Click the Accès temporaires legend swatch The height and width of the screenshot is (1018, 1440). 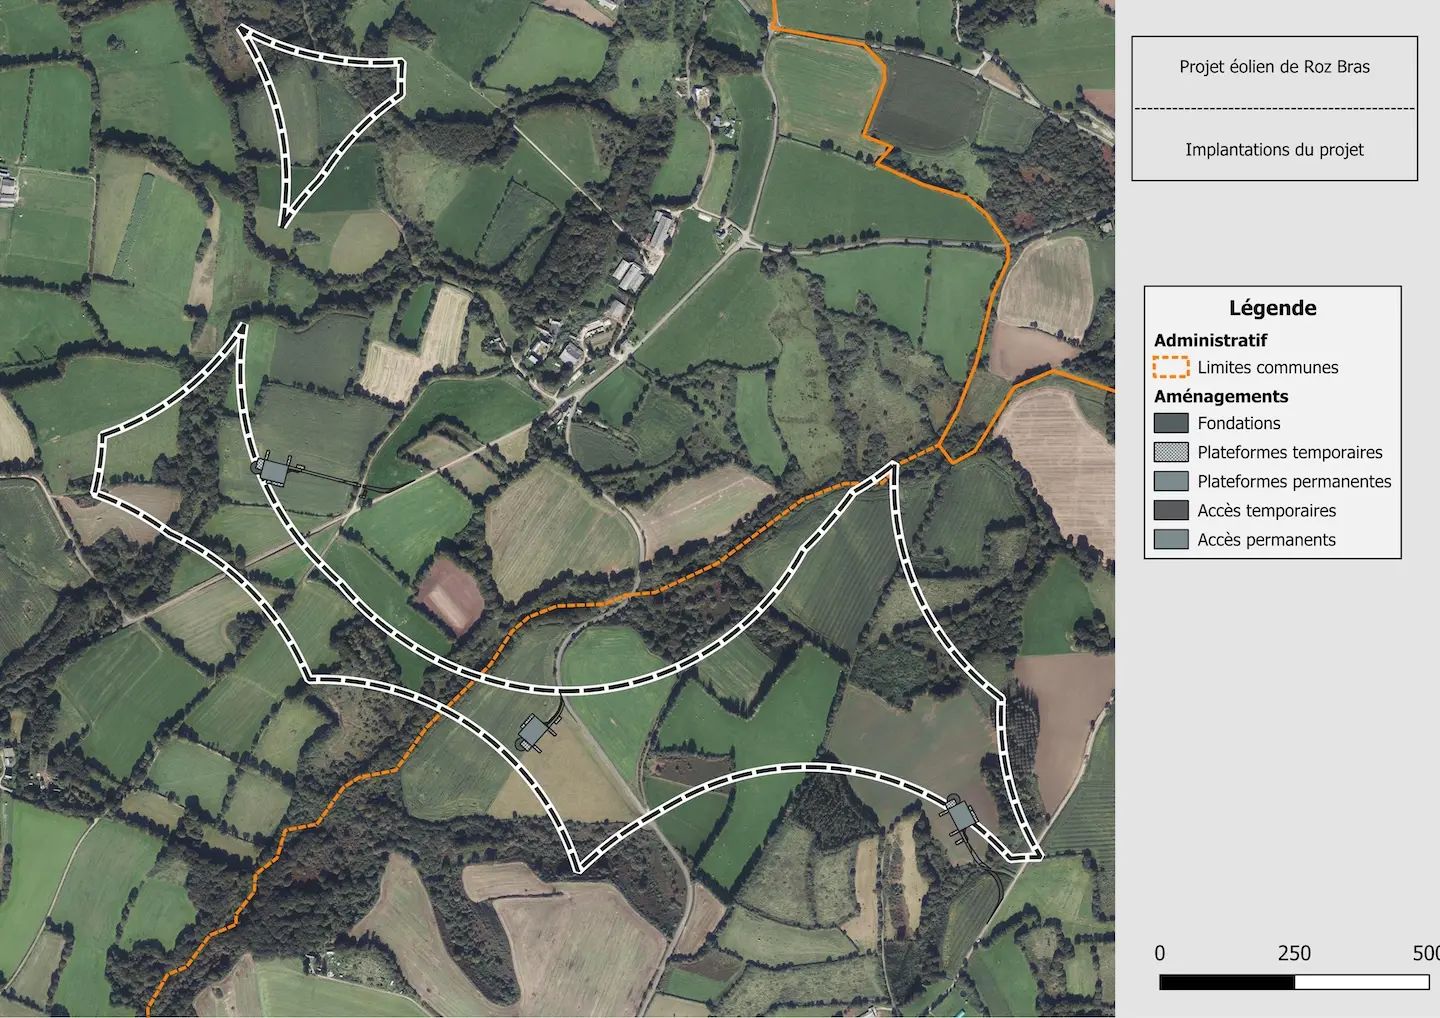pyautogui.click(x=1171, y=510)
